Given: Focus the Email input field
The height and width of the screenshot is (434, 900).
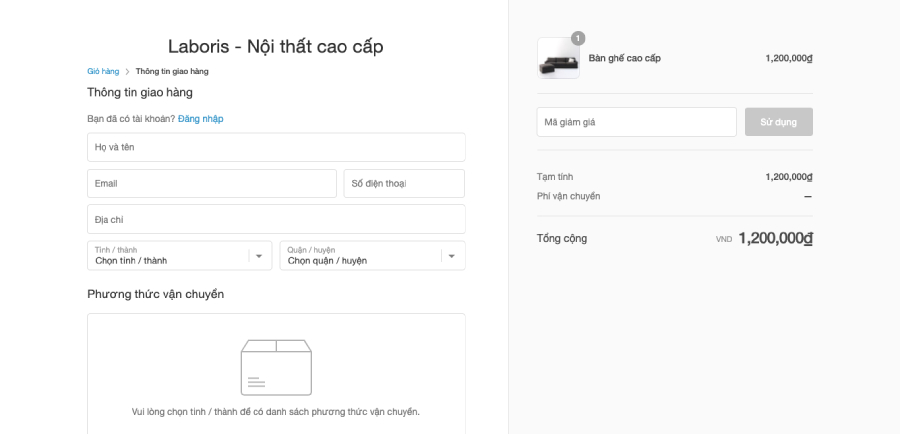Looking at the screenshot, I should pos(212,183).
